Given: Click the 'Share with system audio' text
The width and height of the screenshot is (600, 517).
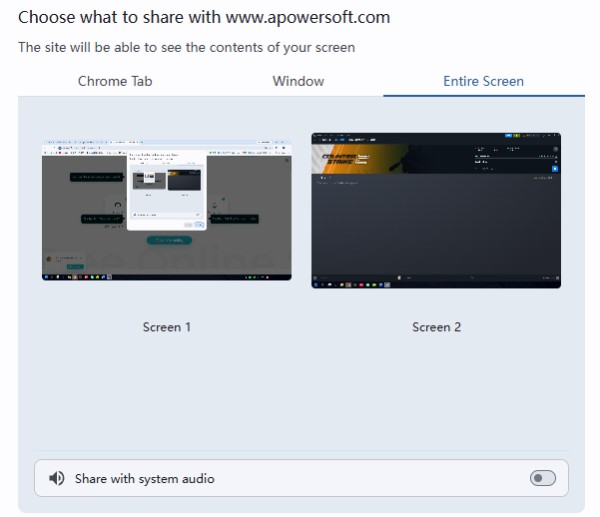Looking at the screenshot, I should (x=145, y=479).
